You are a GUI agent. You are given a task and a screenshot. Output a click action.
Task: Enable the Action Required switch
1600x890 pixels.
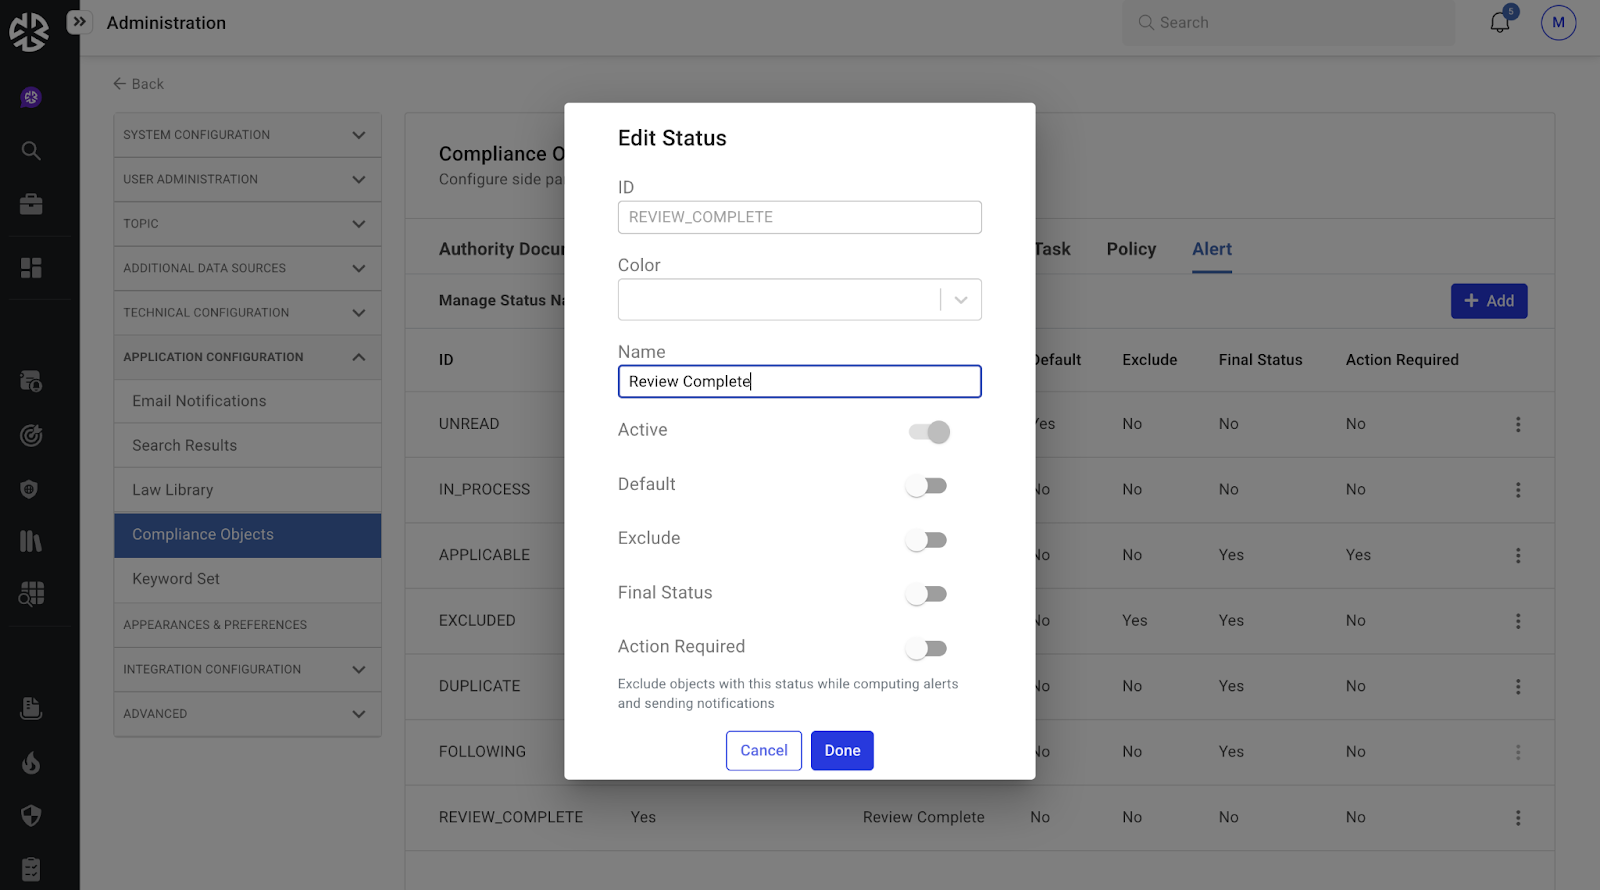[926, 649]
